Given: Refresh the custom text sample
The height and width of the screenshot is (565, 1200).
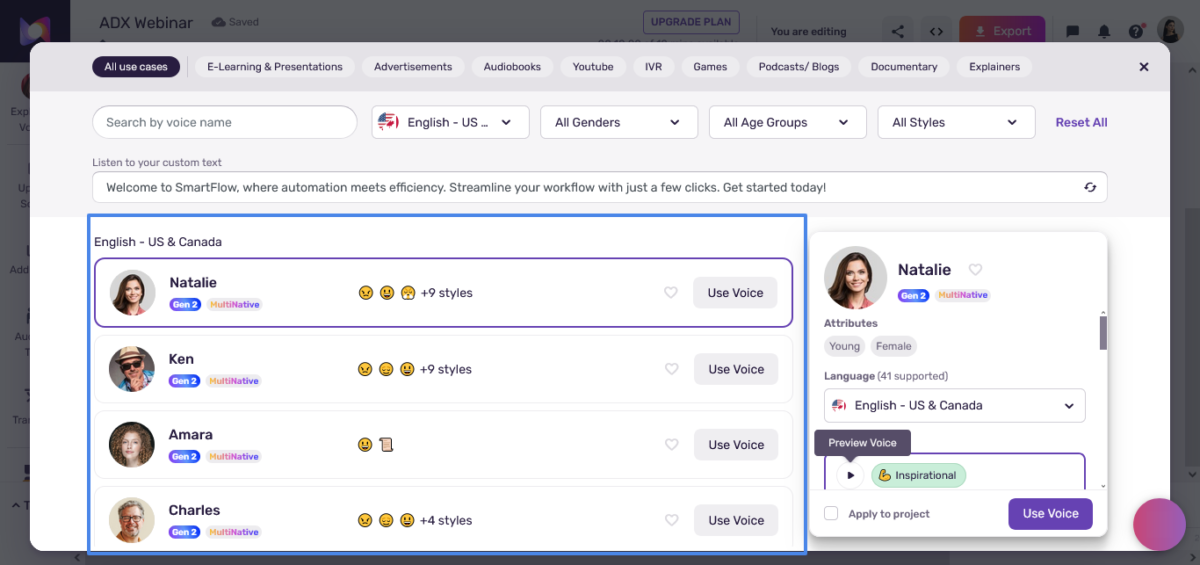Looking at the screenshot, I should click(x=1090, y=187).
